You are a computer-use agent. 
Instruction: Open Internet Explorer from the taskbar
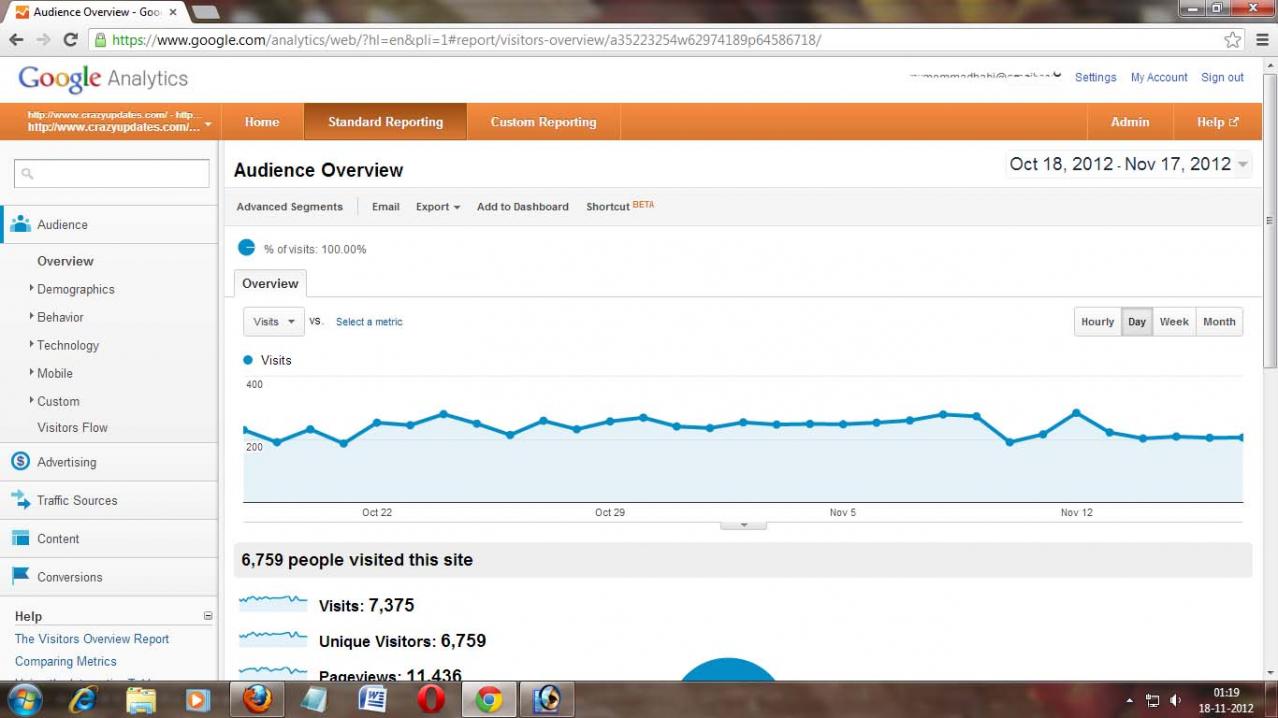(x=82, y=700)
